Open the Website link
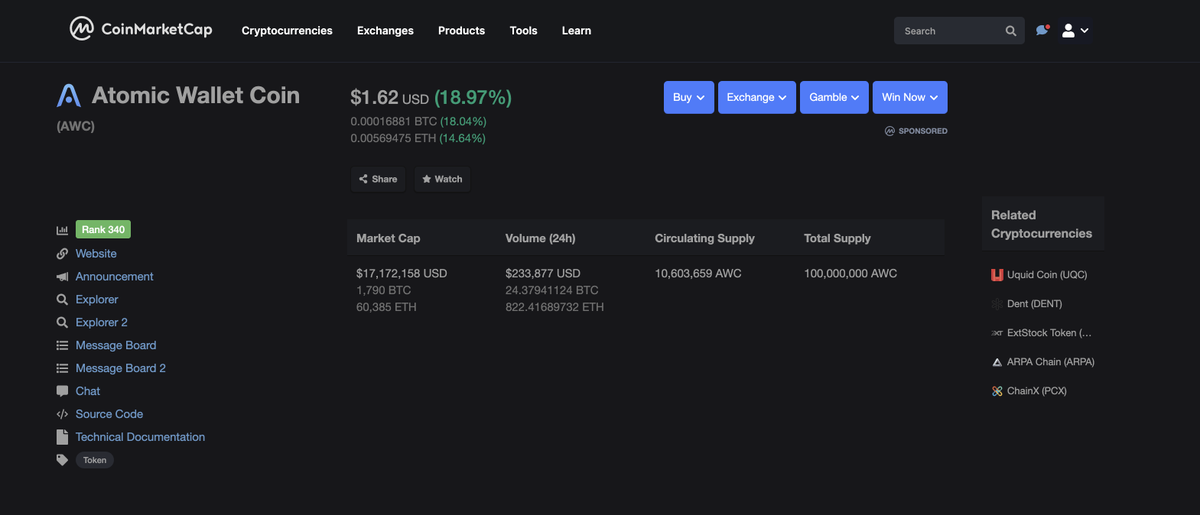 click(96, 254)
